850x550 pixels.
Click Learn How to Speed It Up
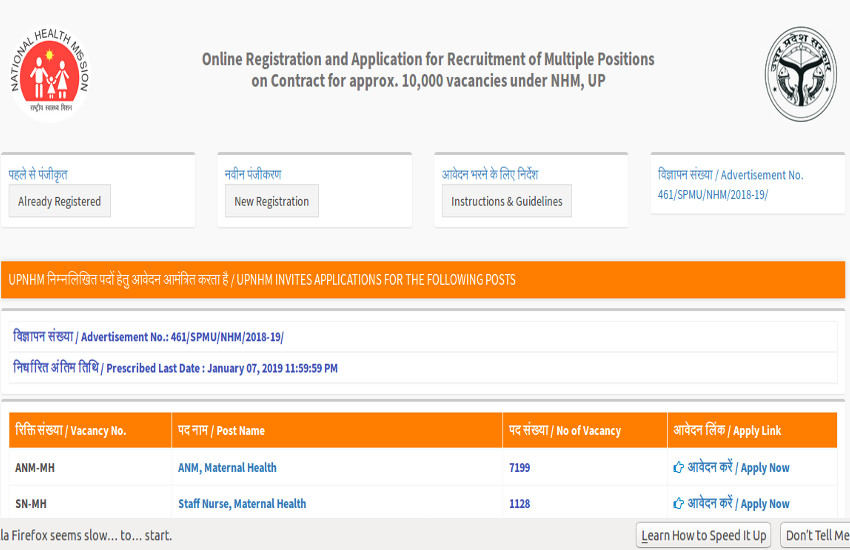tap(704, 535)
